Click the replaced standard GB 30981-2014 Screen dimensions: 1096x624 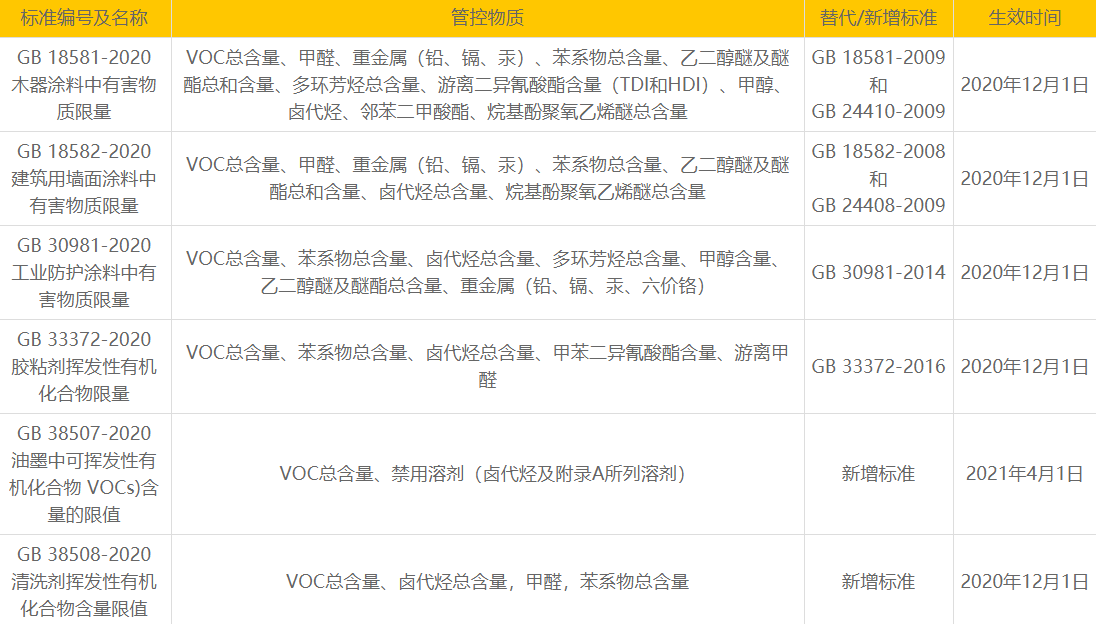(x=878, y=273)
